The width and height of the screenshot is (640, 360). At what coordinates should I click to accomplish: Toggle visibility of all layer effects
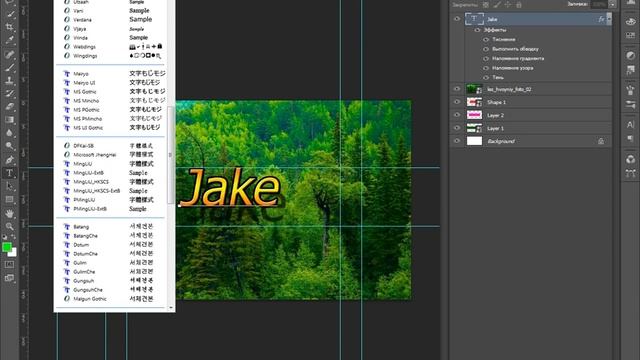(x=477, y=30)
